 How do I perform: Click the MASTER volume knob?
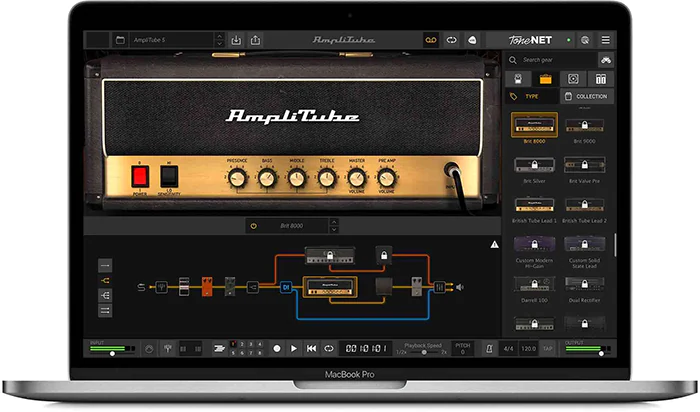[357, 179]
